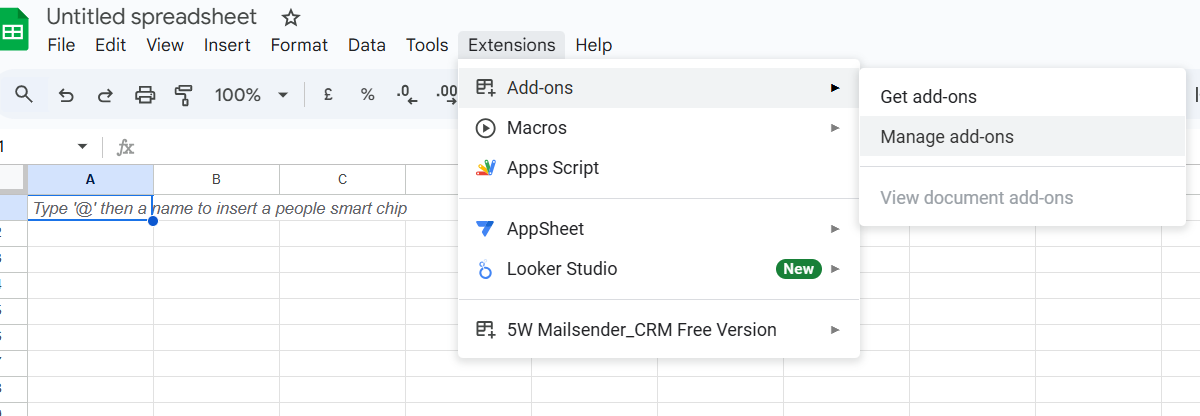Open the Insert menu
This screenshot has width=1200, height=416.
click(227, 45)
